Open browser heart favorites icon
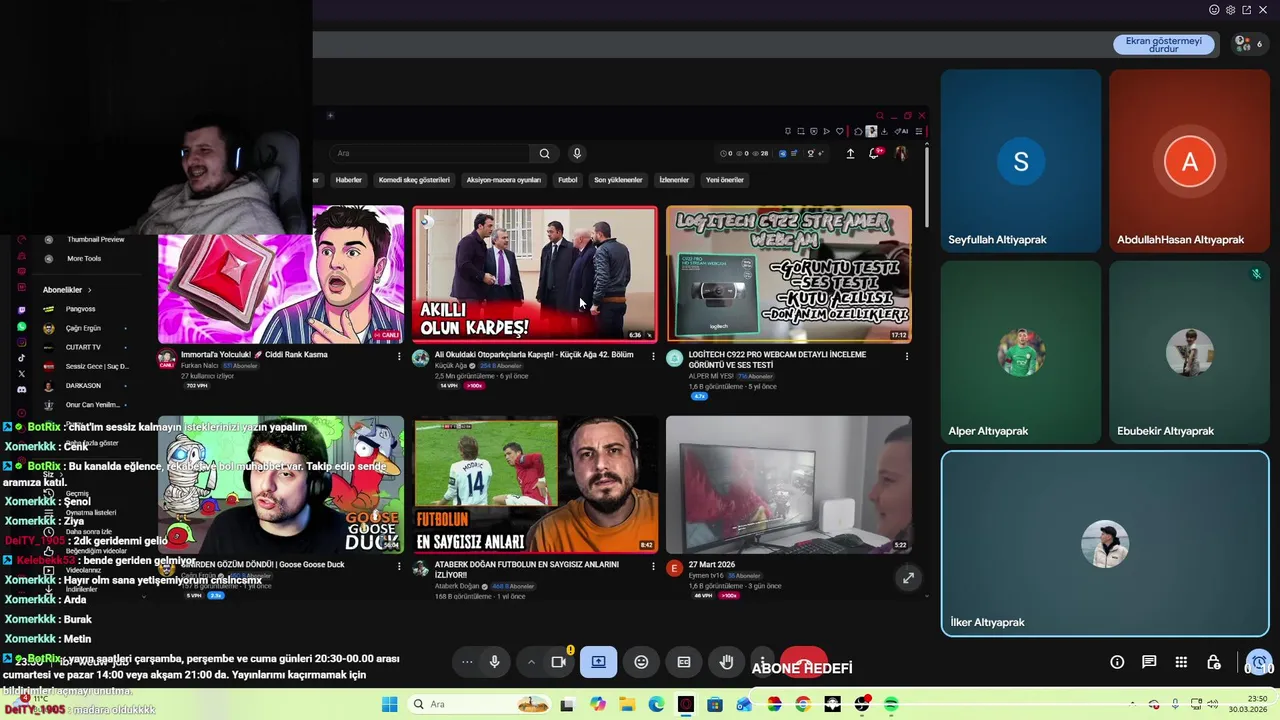Viewport: 1280px width, 720px height. 839,131
